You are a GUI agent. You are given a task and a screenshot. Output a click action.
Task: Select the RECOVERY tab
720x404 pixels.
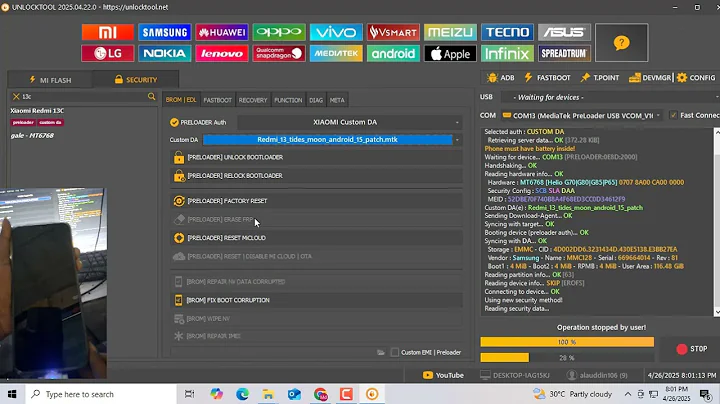click(x=253, y=100)
